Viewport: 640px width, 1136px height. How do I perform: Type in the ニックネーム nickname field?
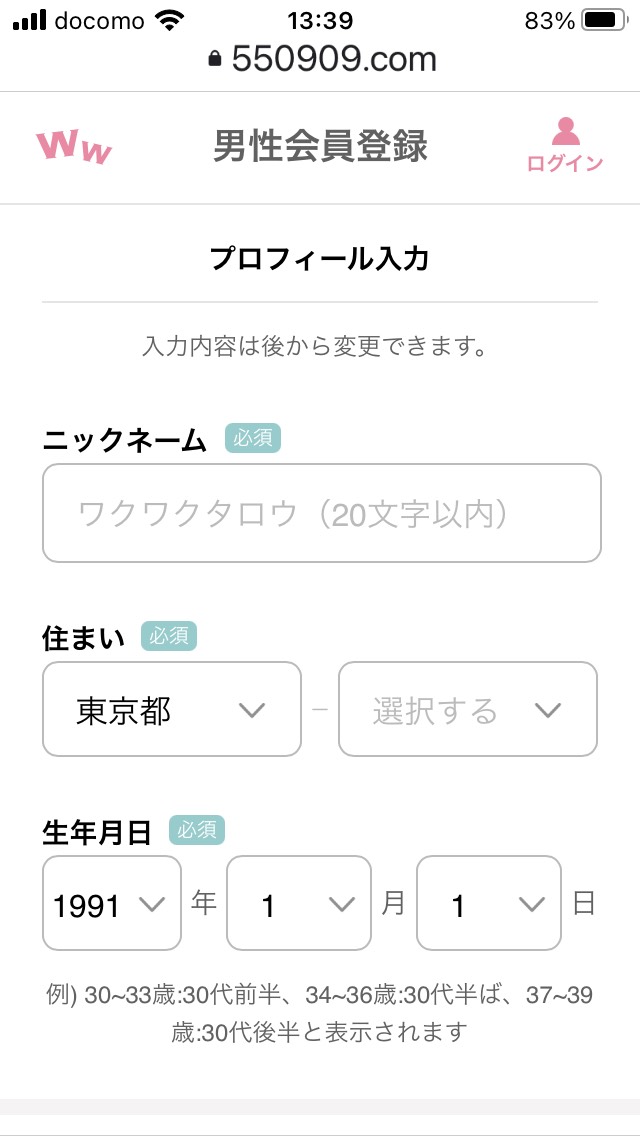[x=321, y=513]
